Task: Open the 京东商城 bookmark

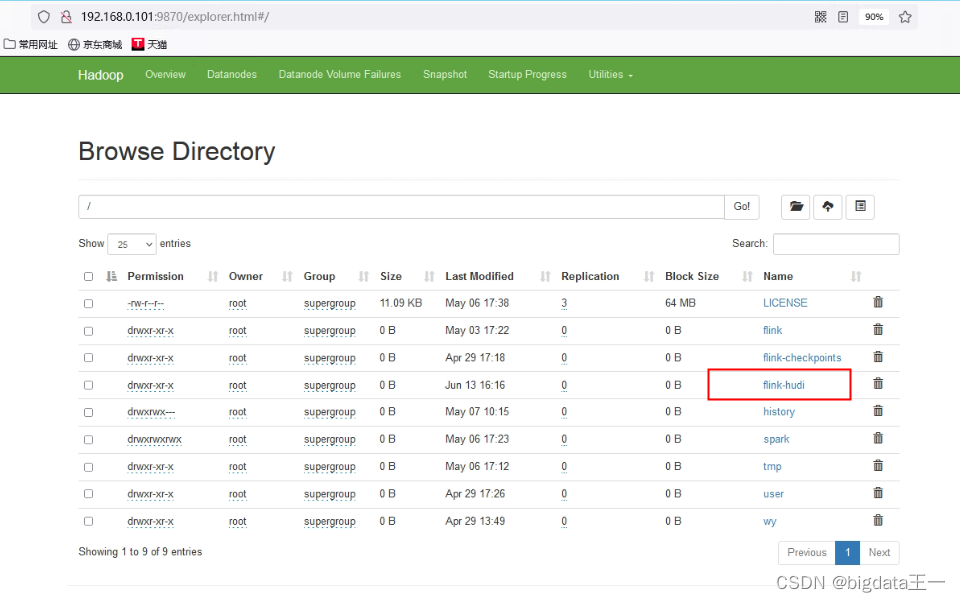Action: coord(95,44)
